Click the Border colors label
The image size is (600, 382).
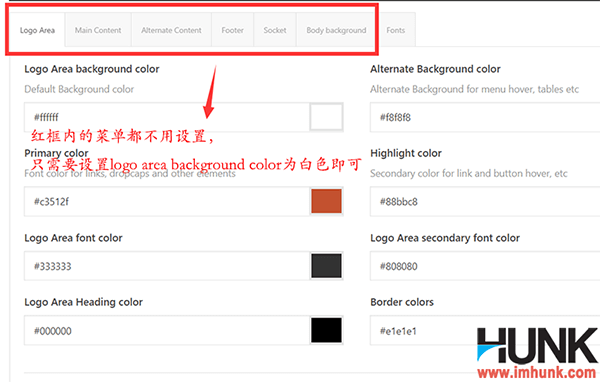pyautogui.click(x=402, y=302)
